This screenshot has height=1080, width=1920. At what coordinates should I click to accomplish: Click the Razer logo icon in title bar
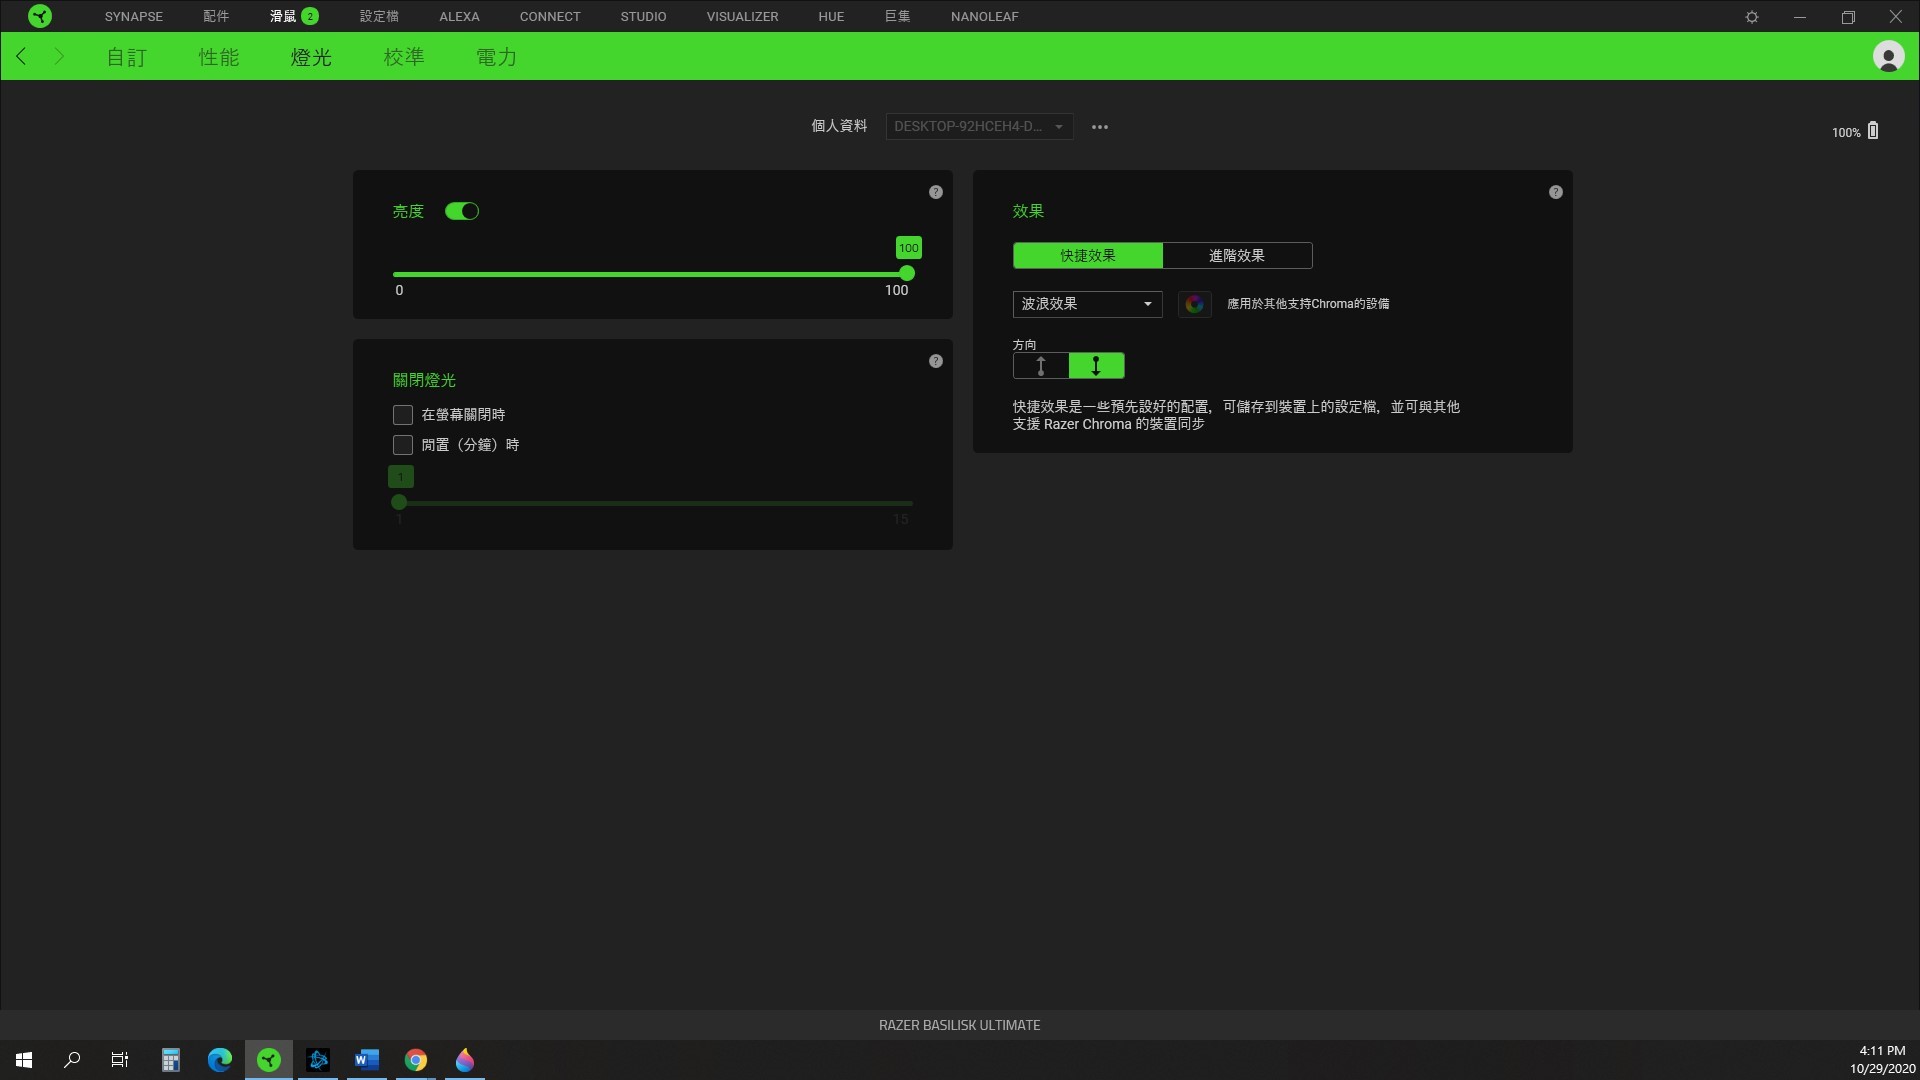coord(40,16)
